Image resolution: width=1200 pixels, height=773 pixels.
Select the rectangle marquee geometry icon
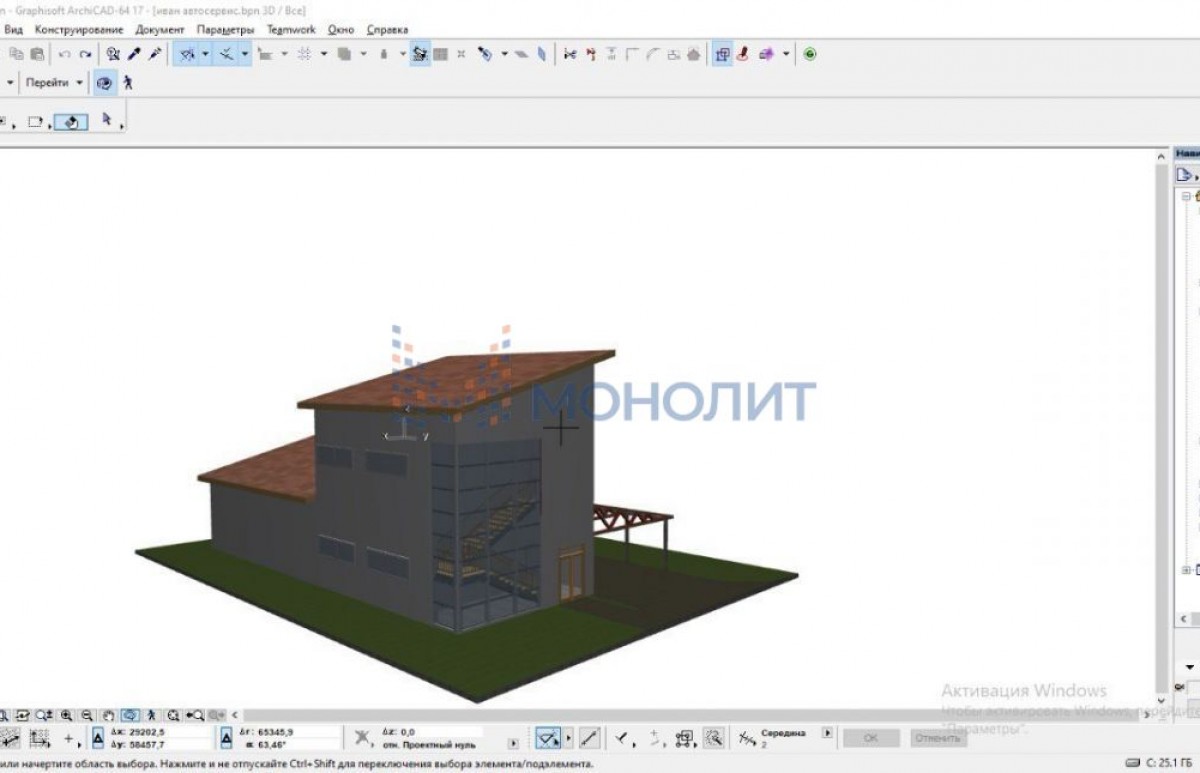[35, 122]
